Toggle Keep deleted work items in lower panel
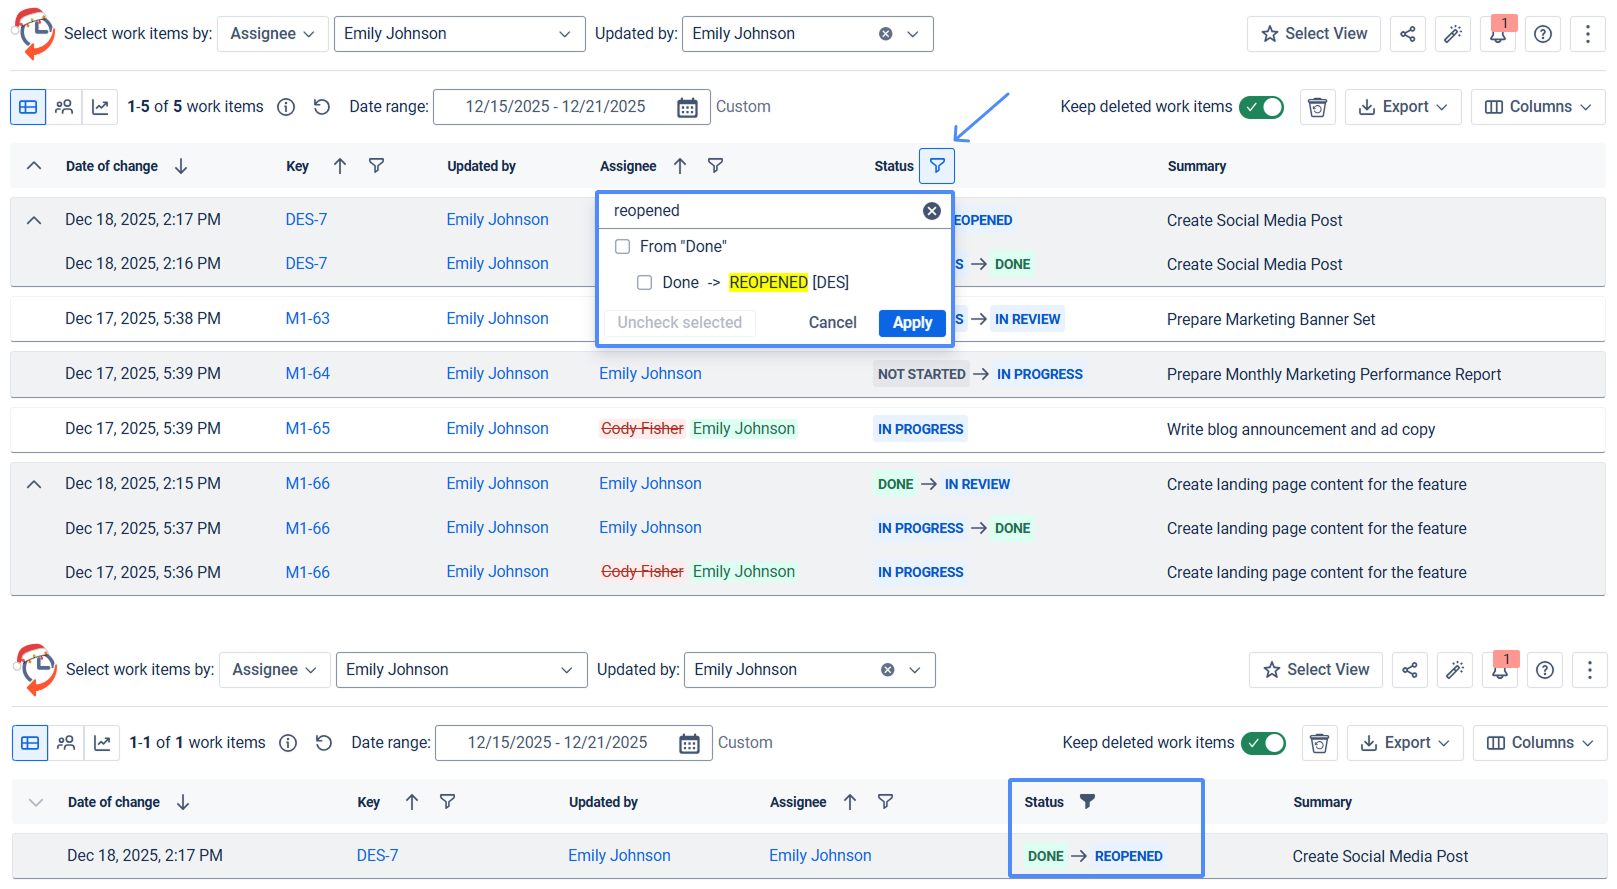The image size is (1617, 889). (1264, 743)
